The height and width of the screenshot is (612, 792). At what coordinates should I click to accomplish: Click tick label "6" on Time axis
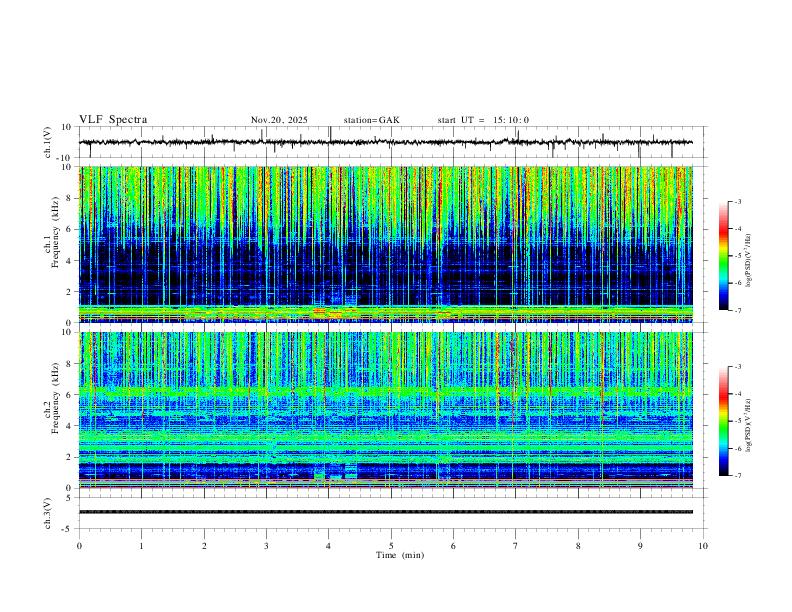tap(454, 546)
